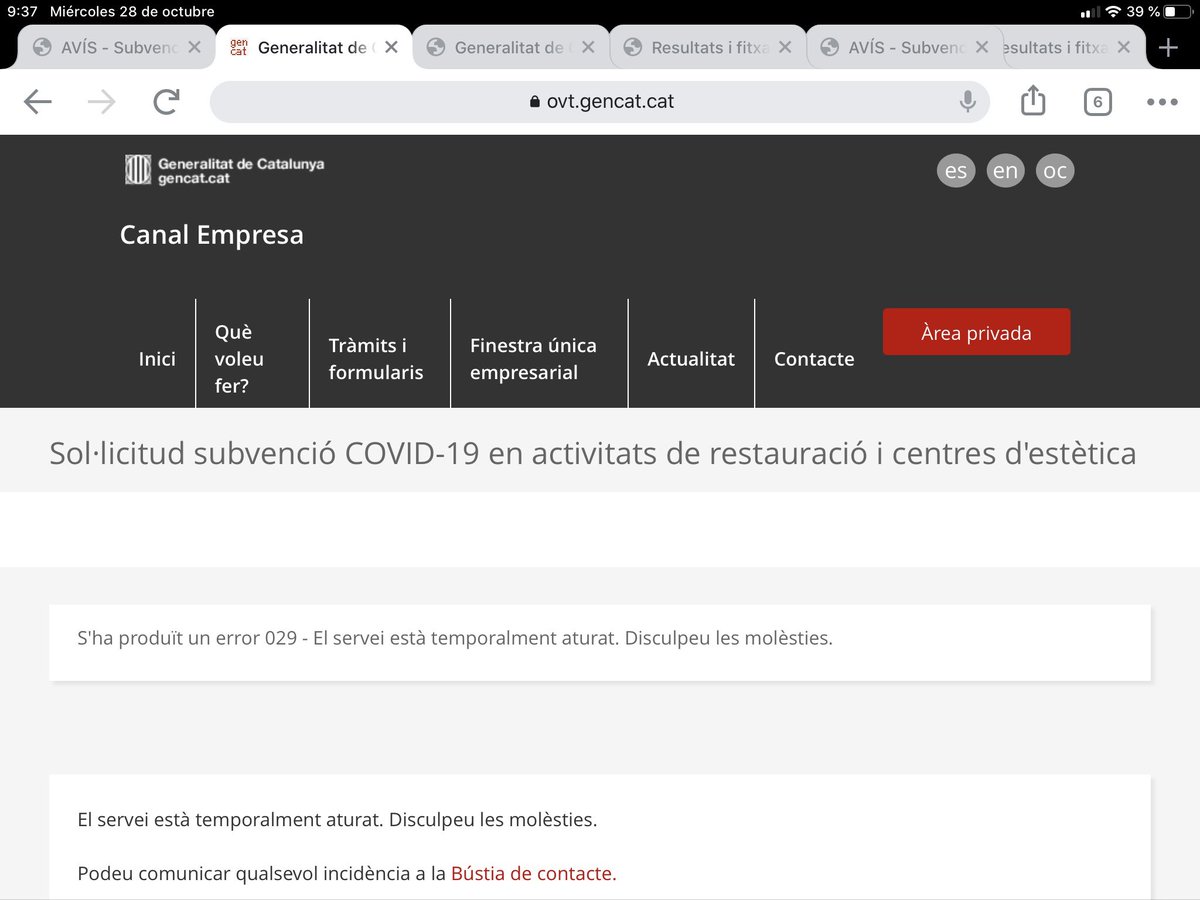Switch to the first Resultats i fitxa tab
The width and height of the screenshot is (1200, 900).
click(x=707, y=47)
